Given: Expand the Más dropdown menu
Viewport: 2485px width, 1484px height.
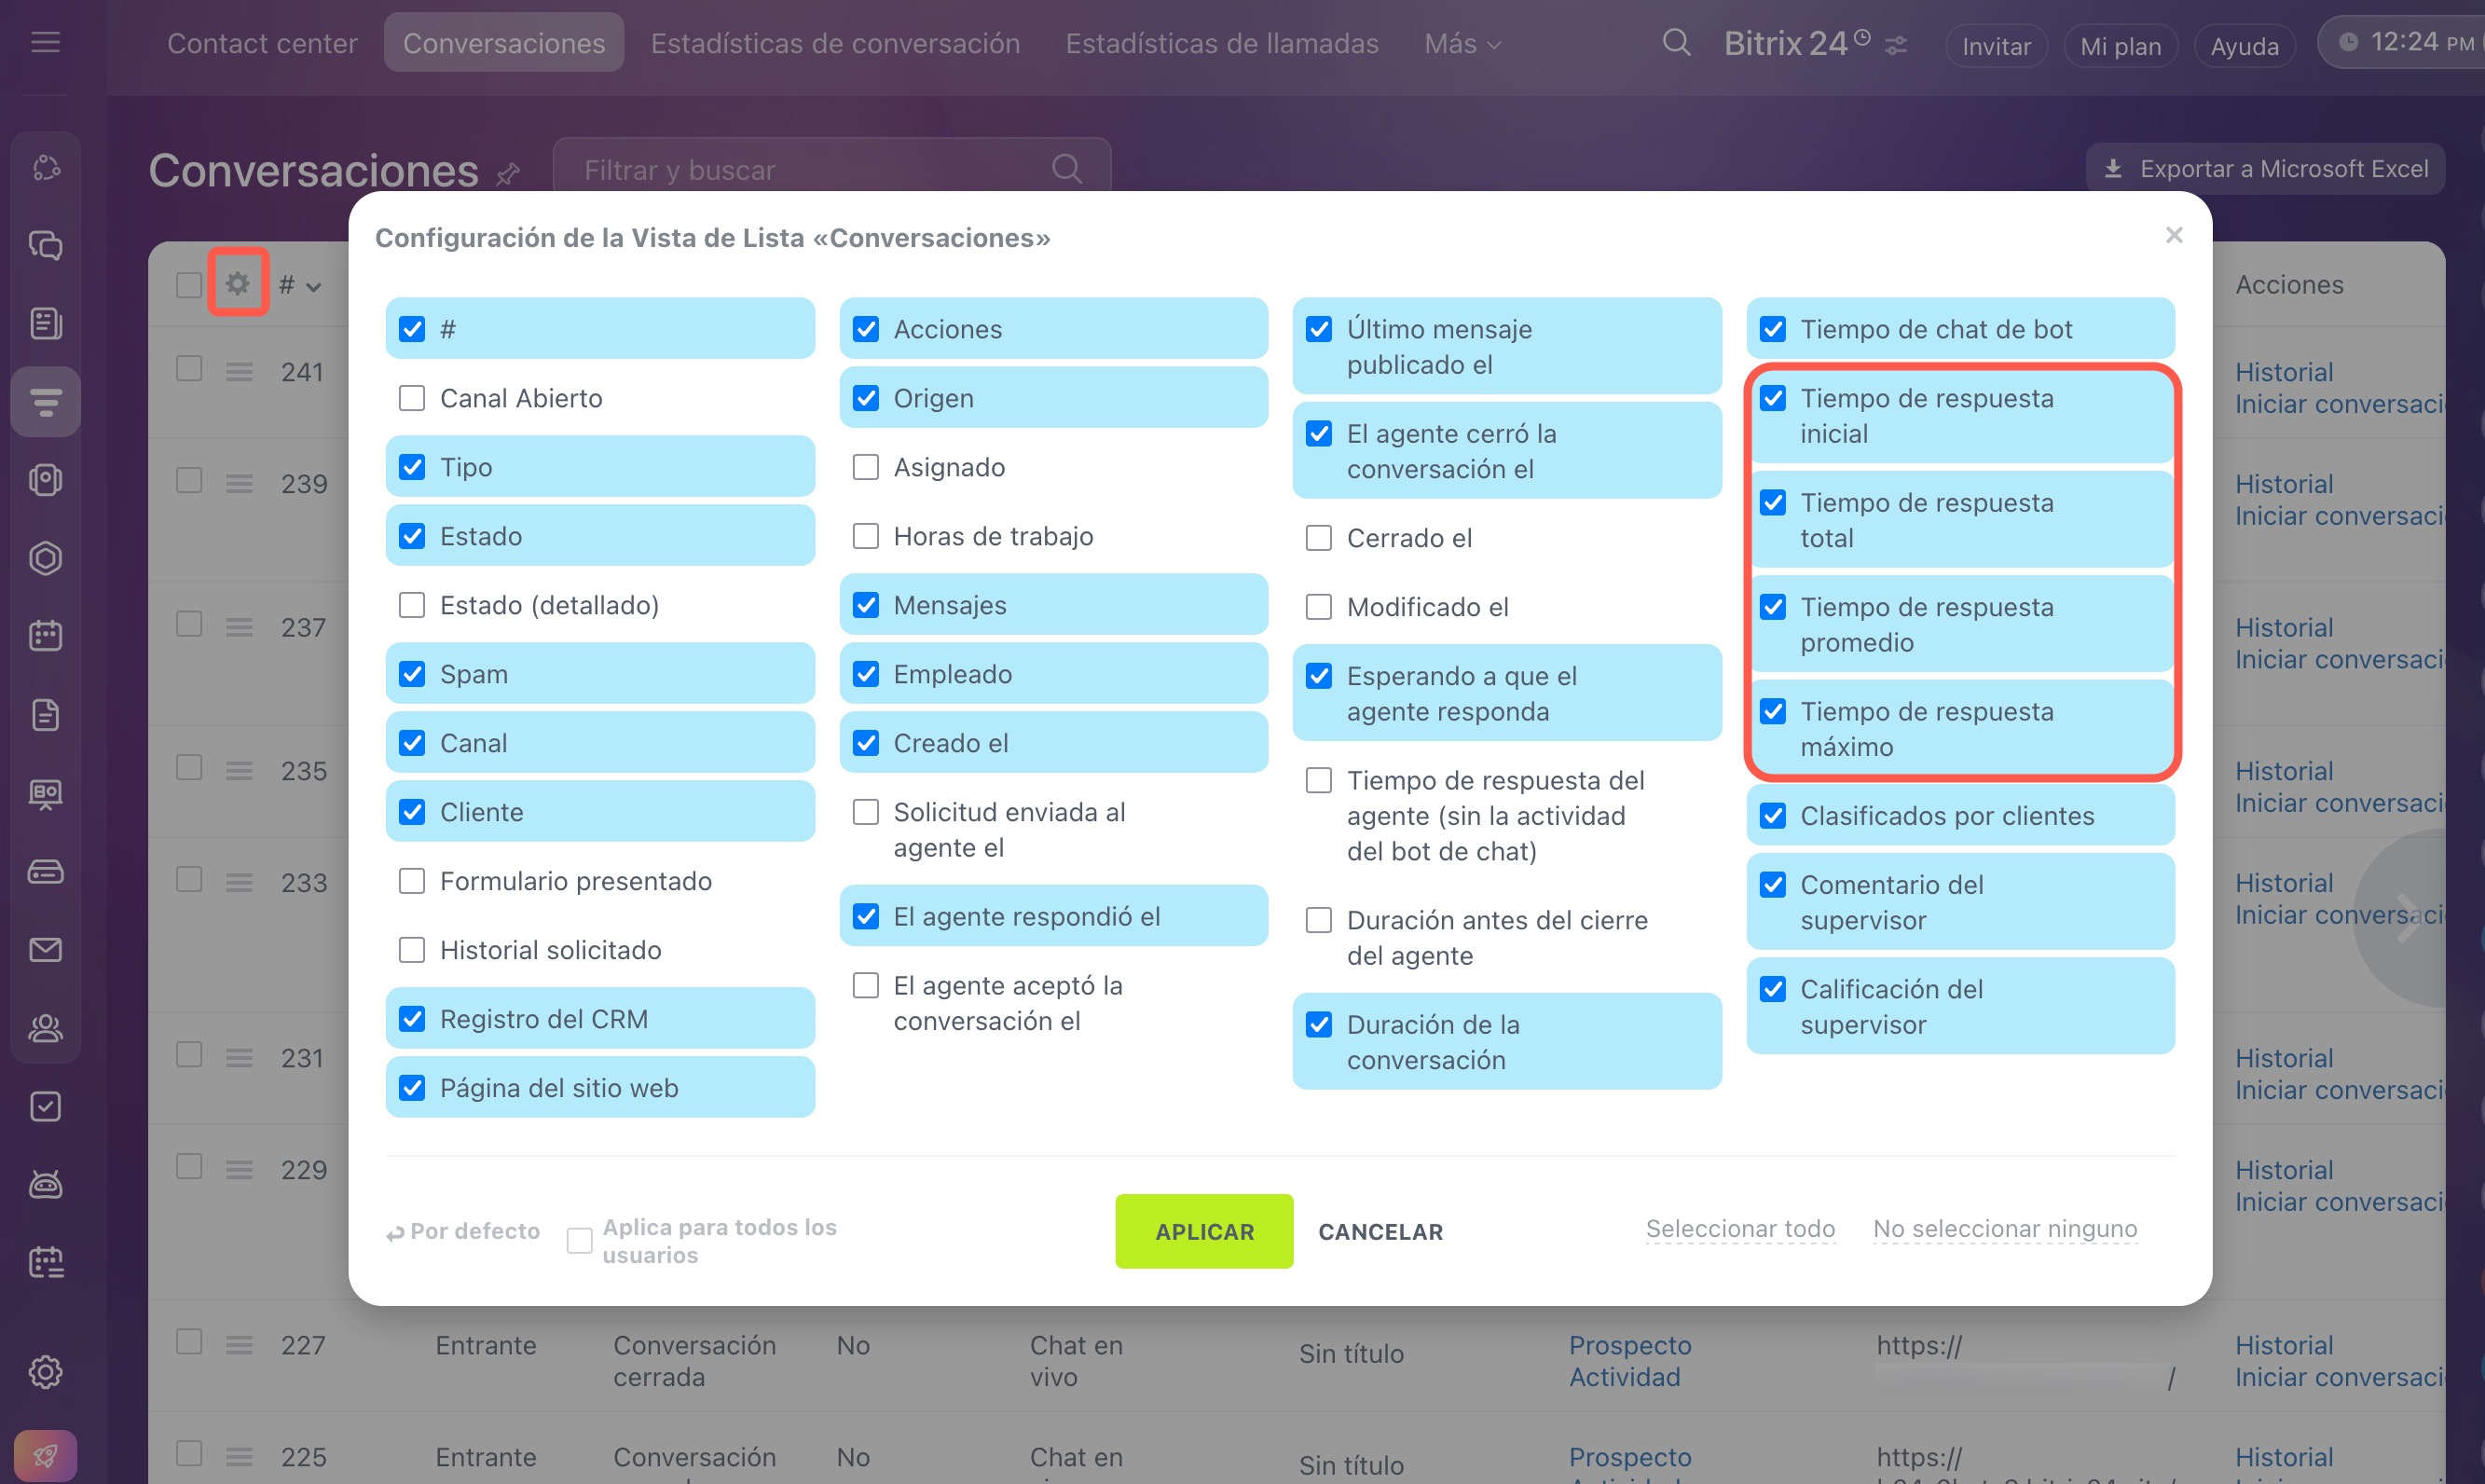Looking at the screenshot, I should click(1463, 44).
